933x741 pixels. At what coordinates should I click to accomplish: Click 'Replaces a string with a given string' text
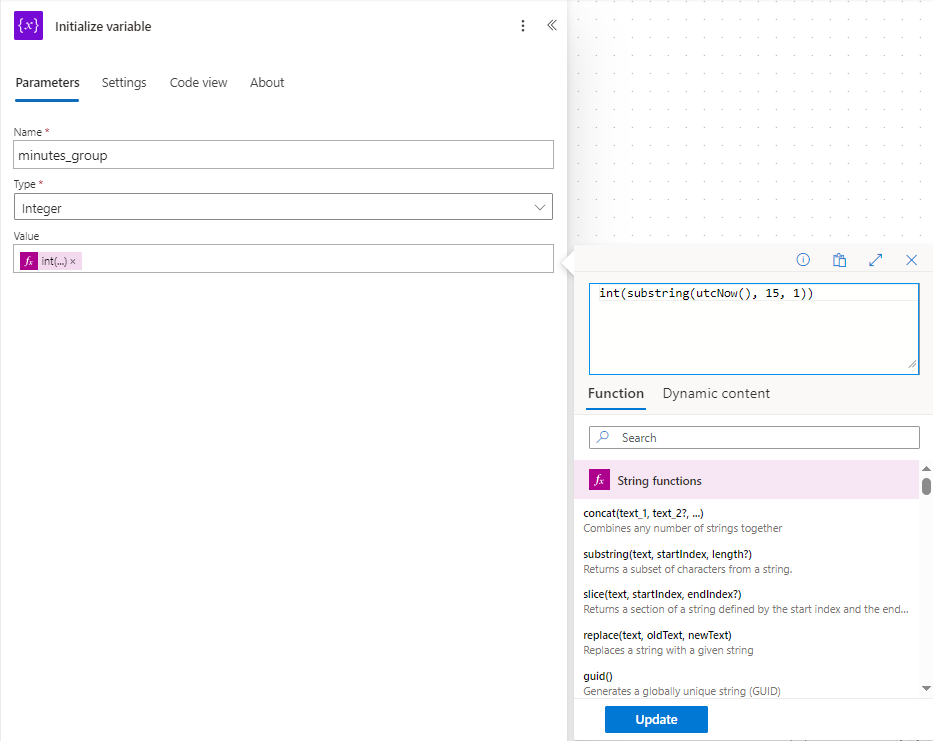tap(668, 650)
